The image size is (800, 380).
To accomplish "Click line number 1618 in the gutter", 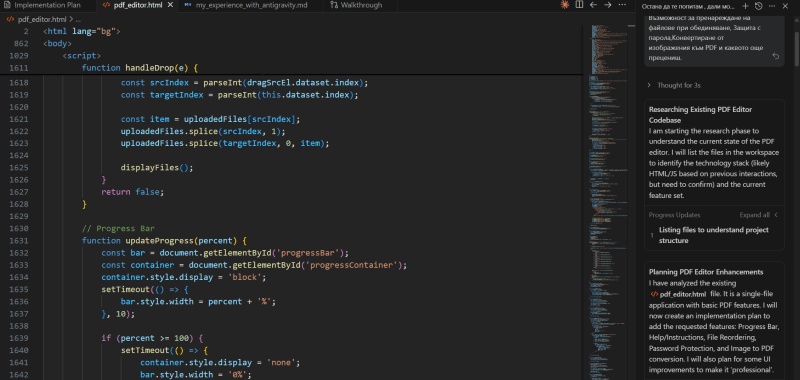I will coord(19,83).
